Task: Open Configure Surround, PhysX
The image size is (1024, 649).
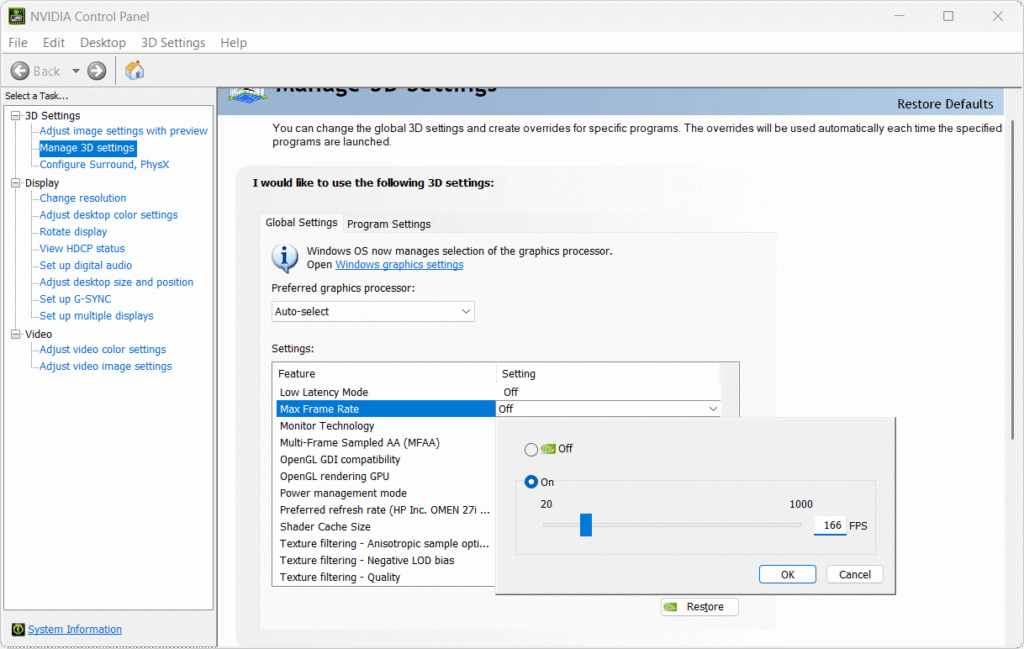Action: [104, 165]
